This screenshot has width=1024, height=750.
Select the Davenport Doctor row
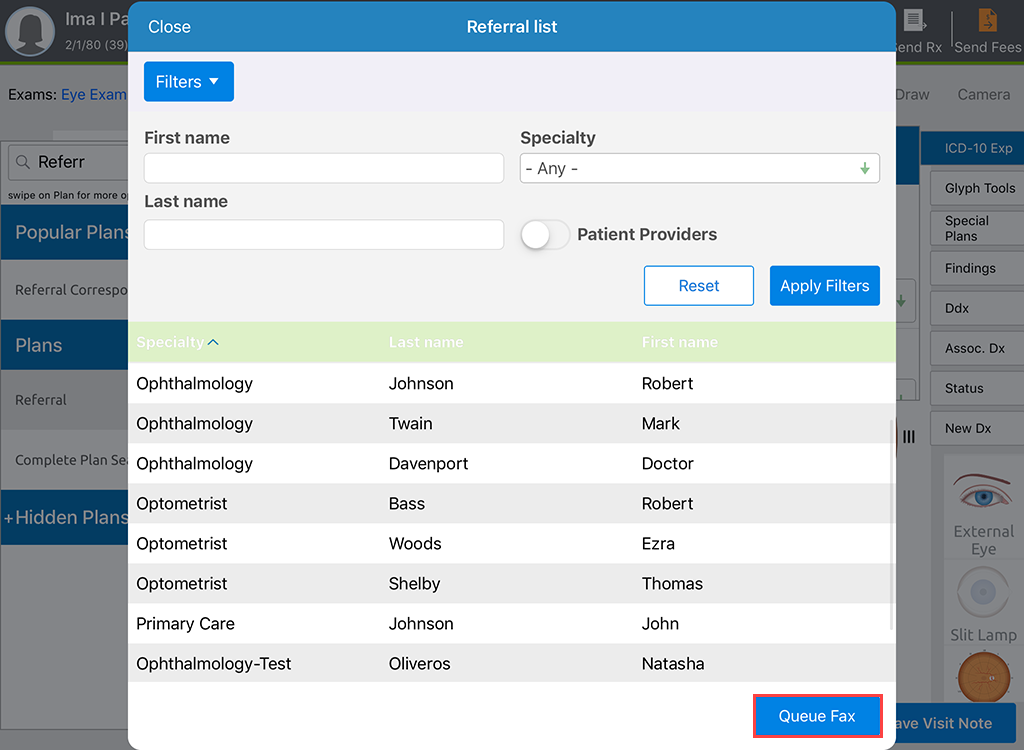click(x=511, y=463)
